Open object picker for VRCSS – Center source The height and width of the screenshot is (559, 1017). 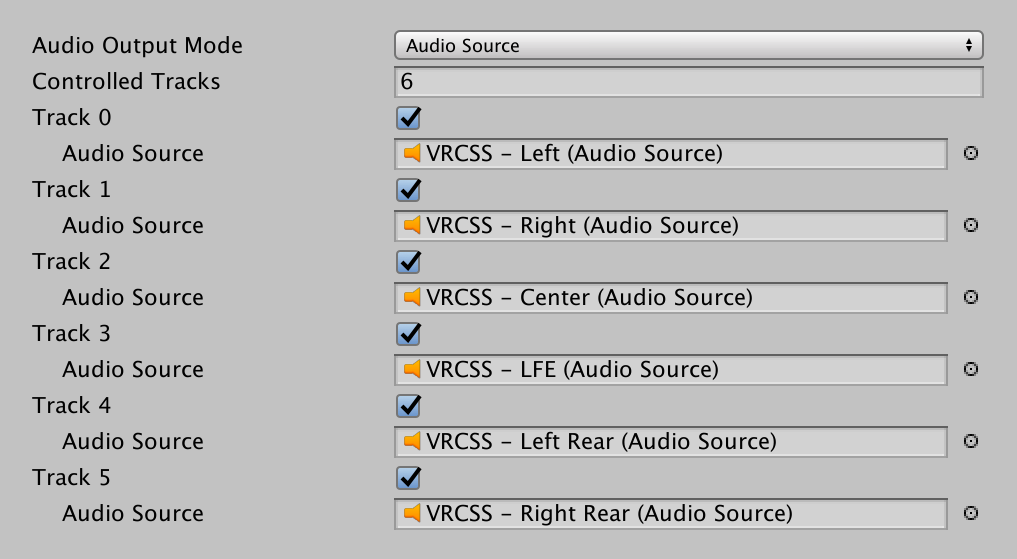pos(970,298)
